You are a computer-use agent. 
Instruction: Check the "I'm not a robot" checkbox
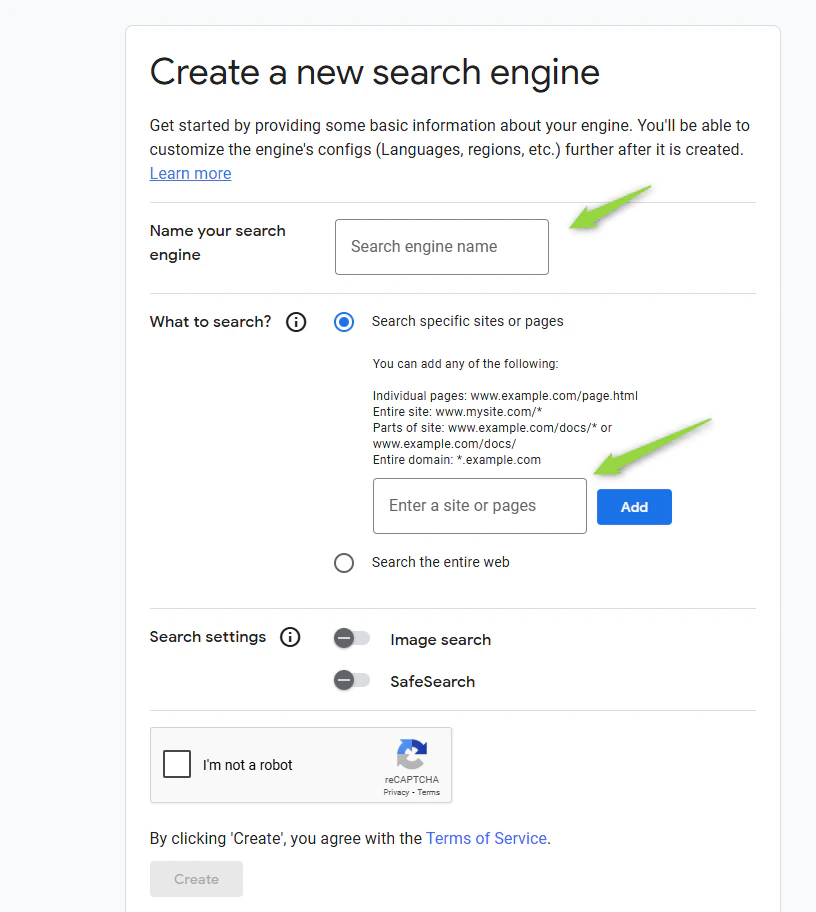[176, 764]
